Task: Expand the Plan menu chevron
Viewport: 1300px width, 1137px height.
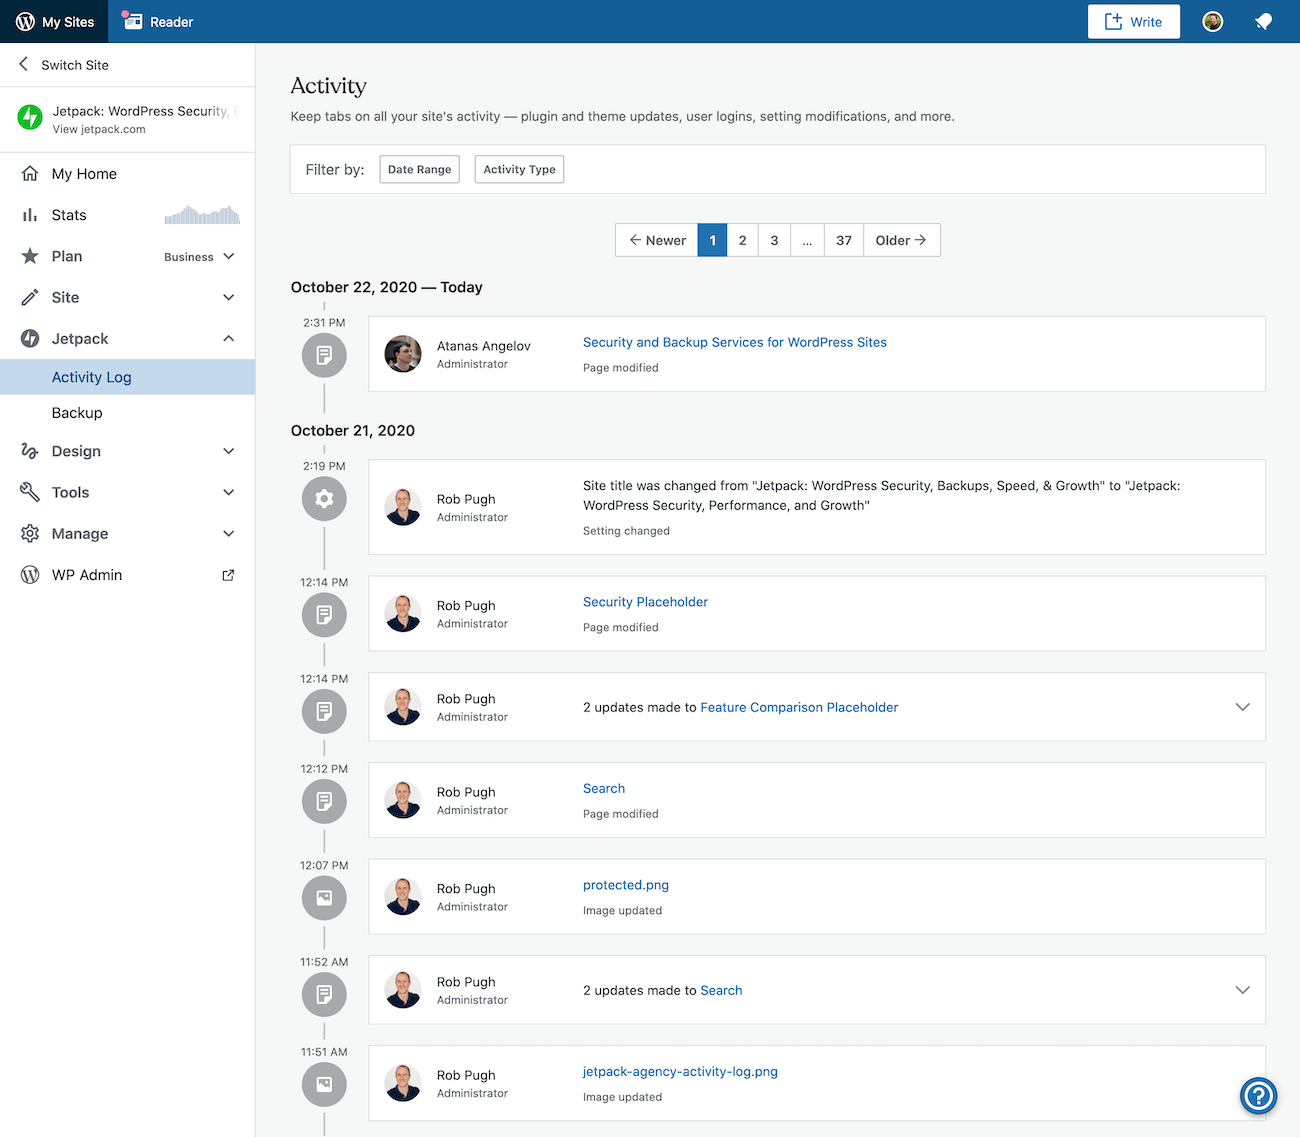Action: [x=229, y=256]
